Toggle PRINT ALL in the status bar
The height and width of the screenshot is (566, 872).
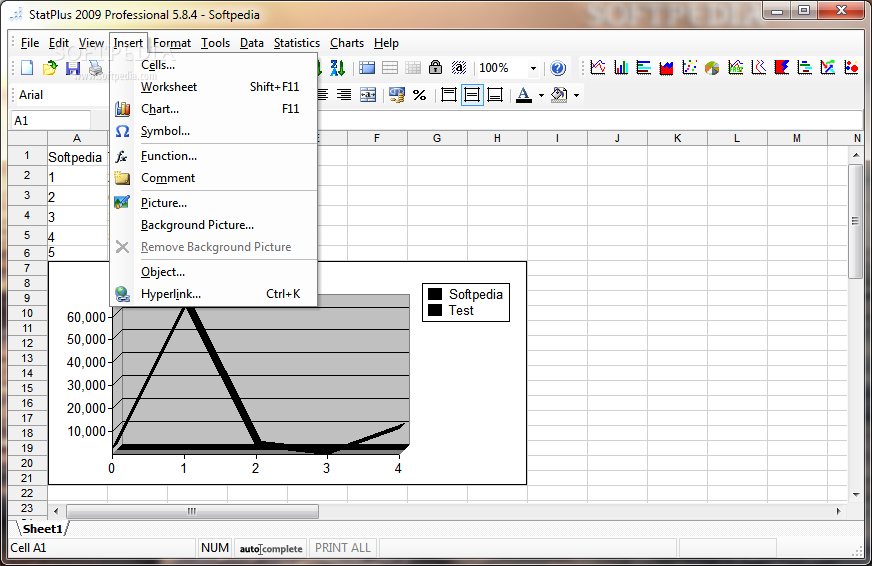pos(343,548)
